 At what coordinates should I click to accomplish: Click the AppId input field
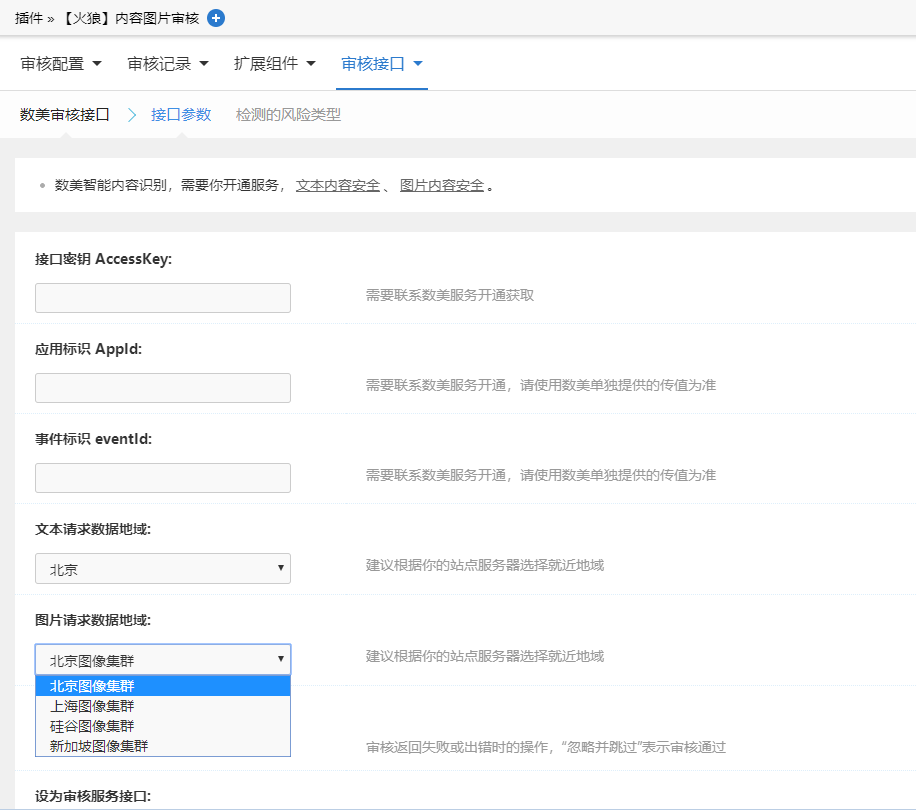(162, 388)
